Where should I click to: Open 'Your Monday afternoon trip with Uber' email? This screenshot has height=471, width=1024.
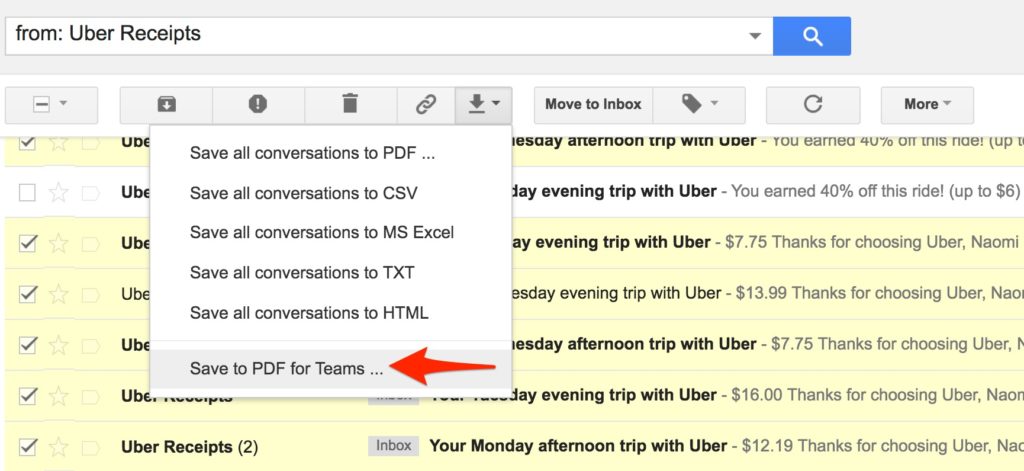tap(578, 446)
